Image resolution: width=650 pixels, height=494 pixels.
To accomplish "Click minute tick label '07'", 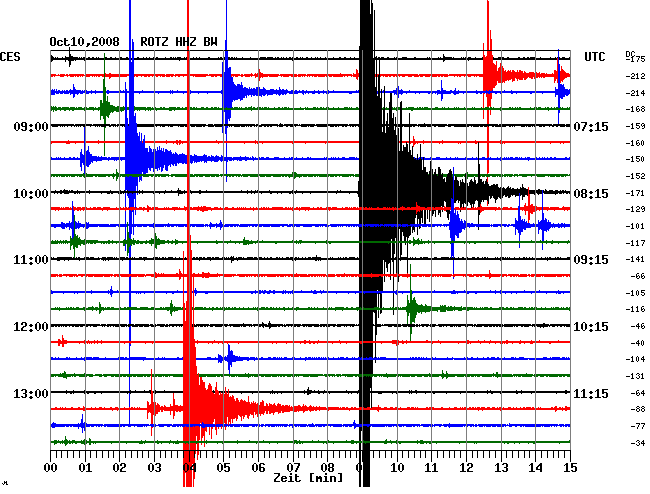I will point(293,468).
